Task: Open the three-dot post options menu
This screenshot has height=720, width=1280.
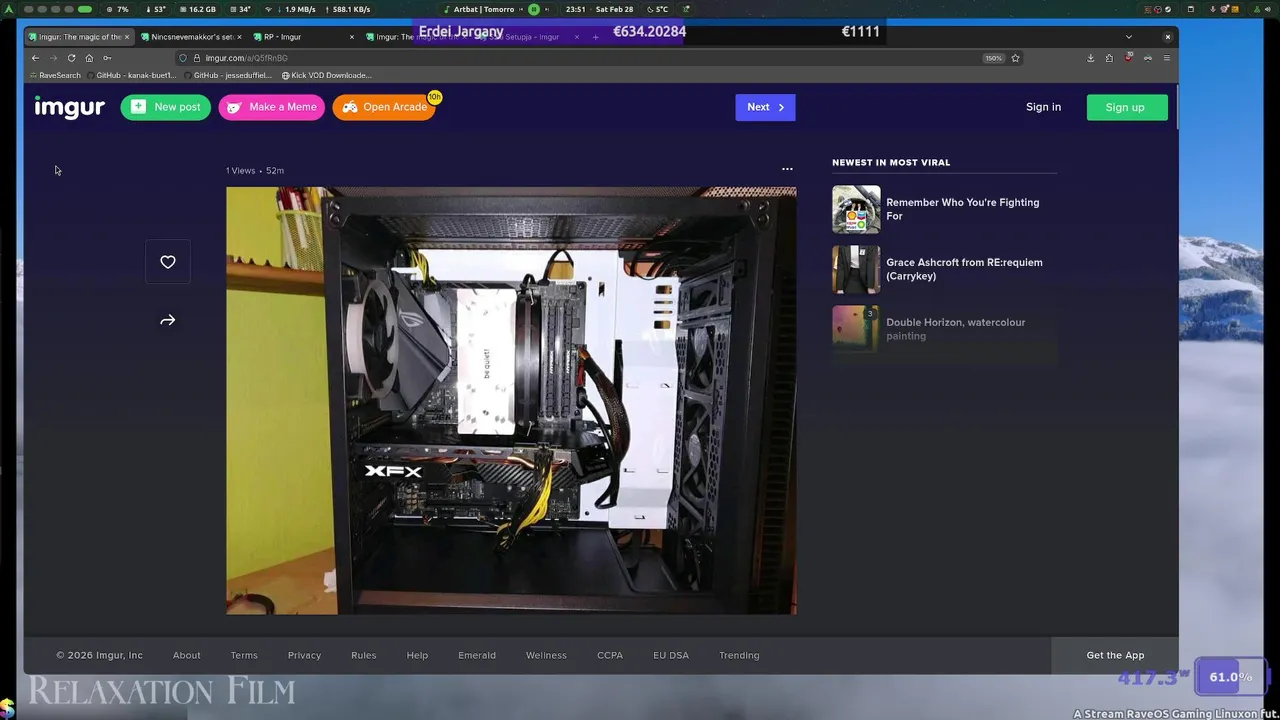Action: pos(787,169)
